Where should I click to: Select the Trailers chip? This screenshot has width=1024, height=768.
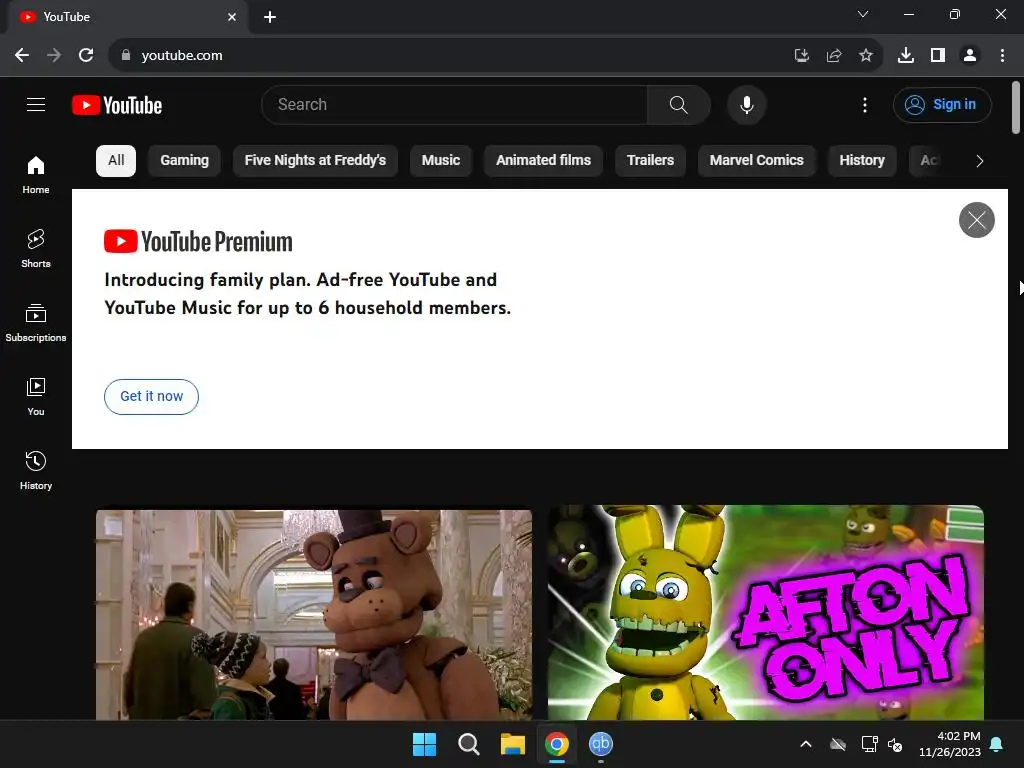coord(650,161)
